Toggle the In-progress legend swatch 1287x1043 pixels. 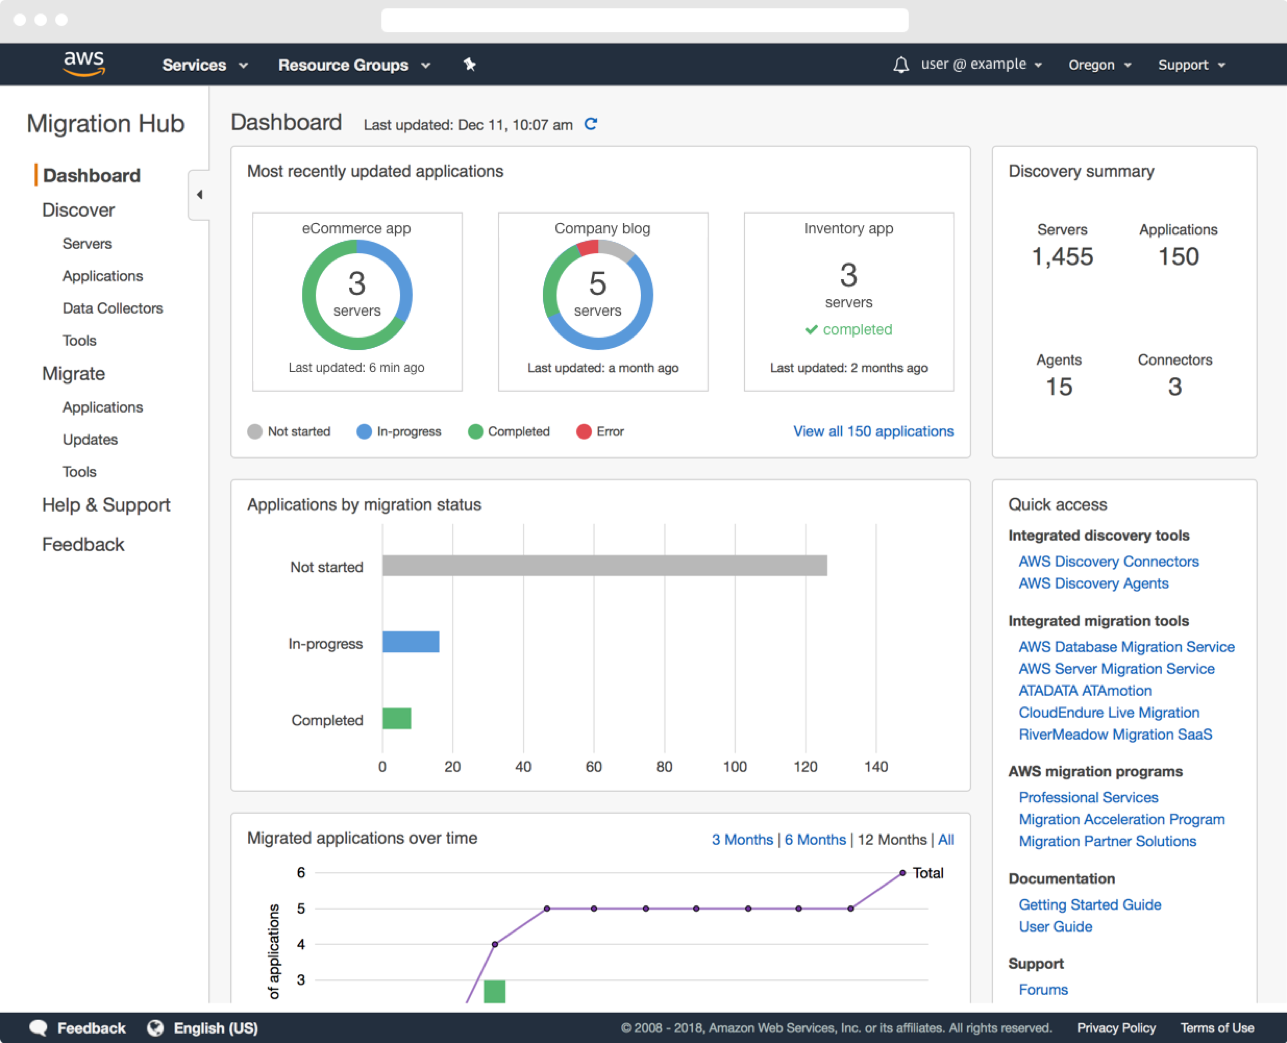pyautogui.click(x=364, y=432)
